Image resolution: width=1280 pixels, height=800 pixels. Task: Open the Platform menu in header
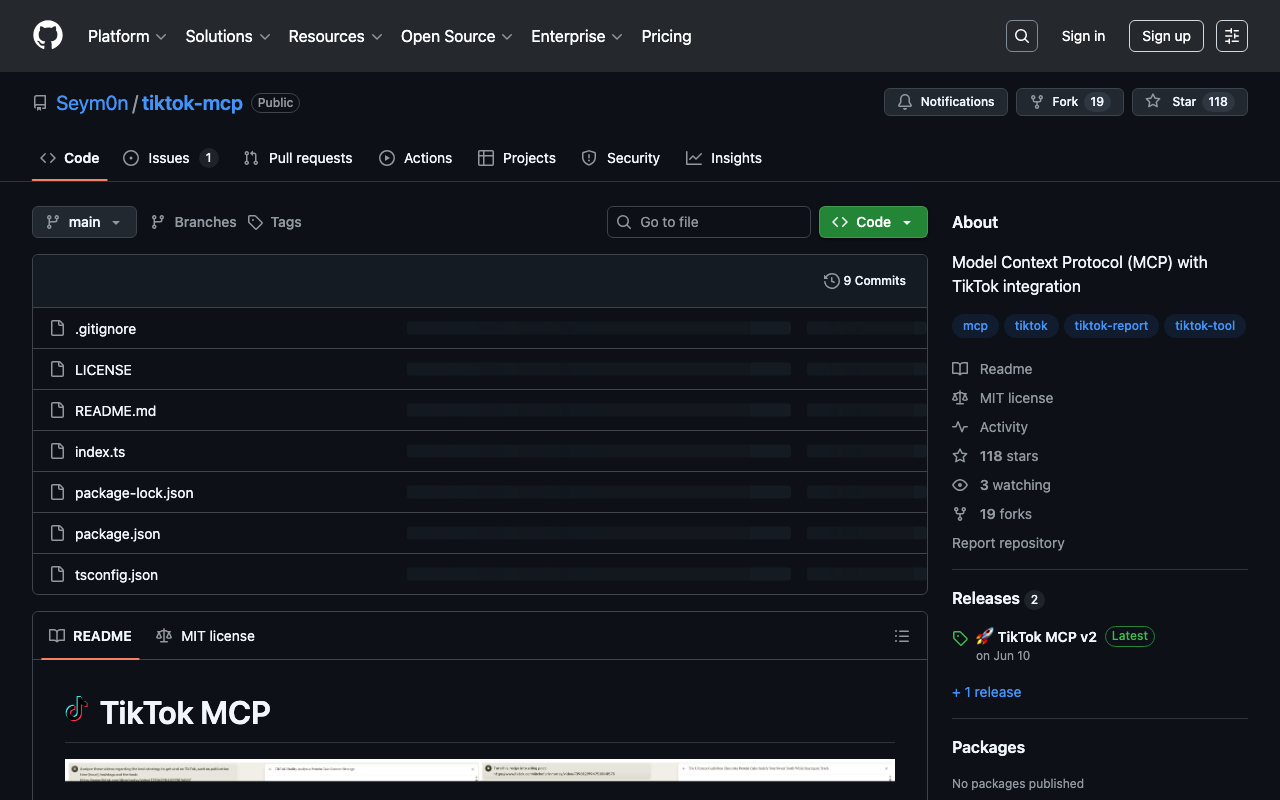[x=127, y=36]
